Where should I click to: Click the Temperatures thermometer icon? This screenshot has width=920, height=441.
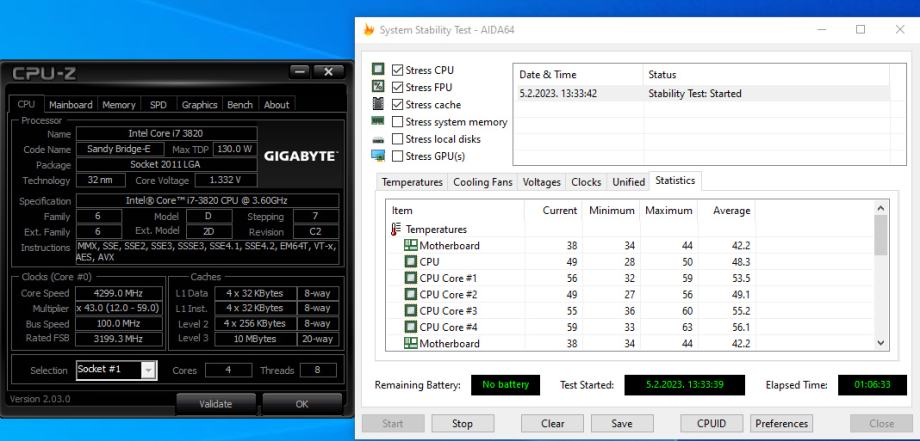396,229
